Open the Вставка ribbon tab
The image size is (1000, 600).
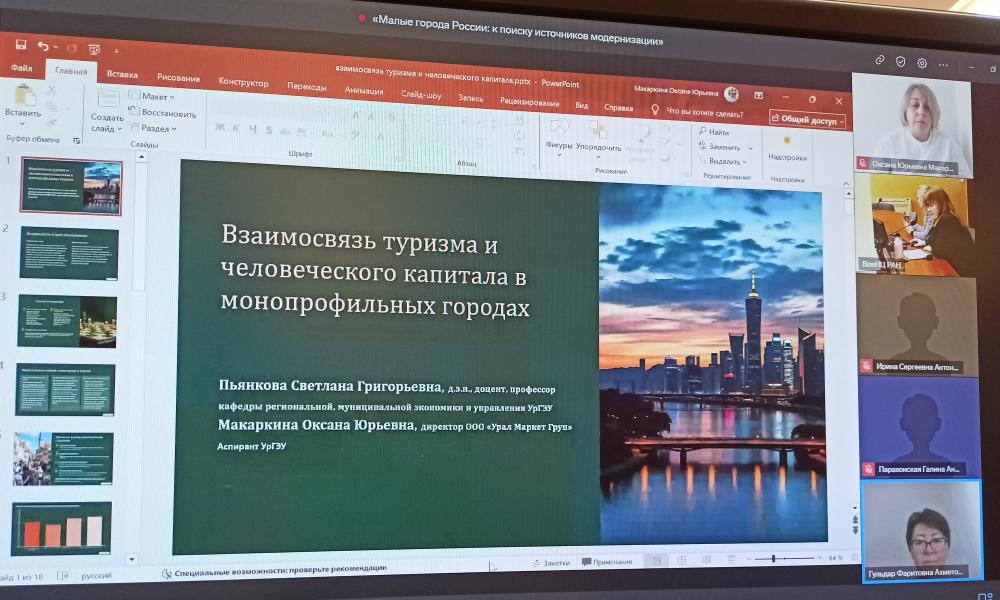point(122,74)
